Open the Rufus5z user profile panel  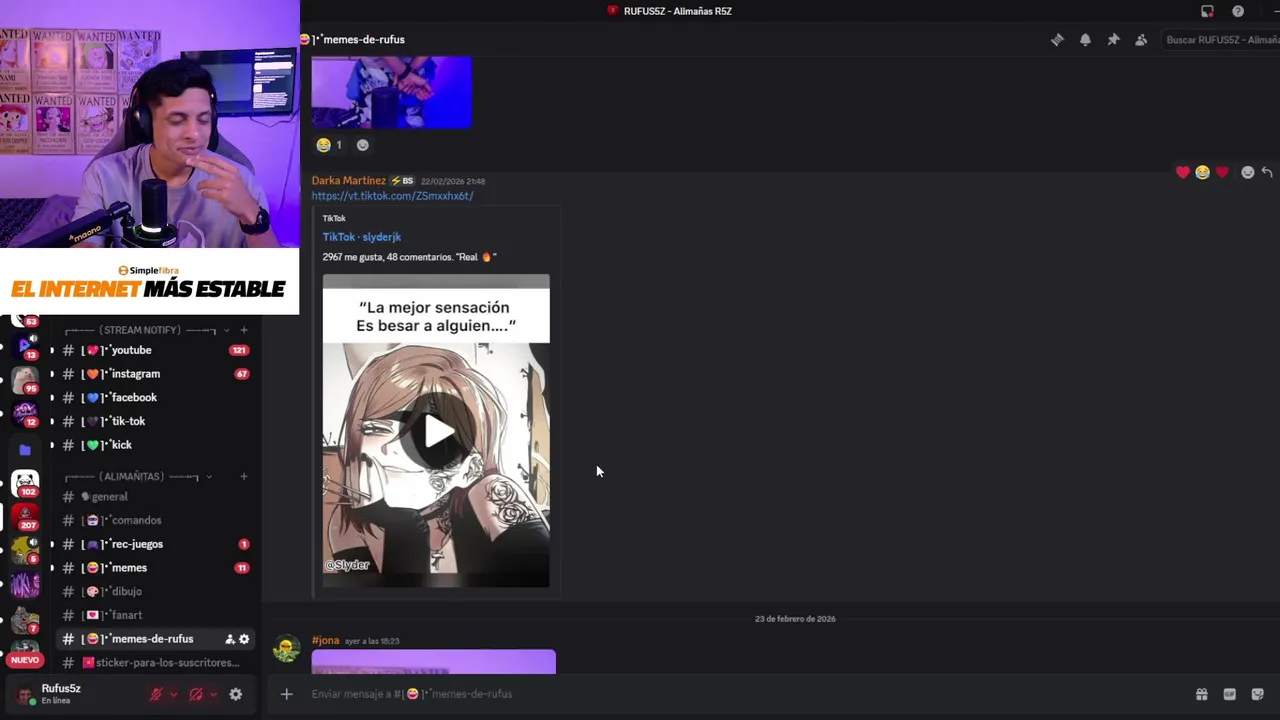(x=60, y=694)
